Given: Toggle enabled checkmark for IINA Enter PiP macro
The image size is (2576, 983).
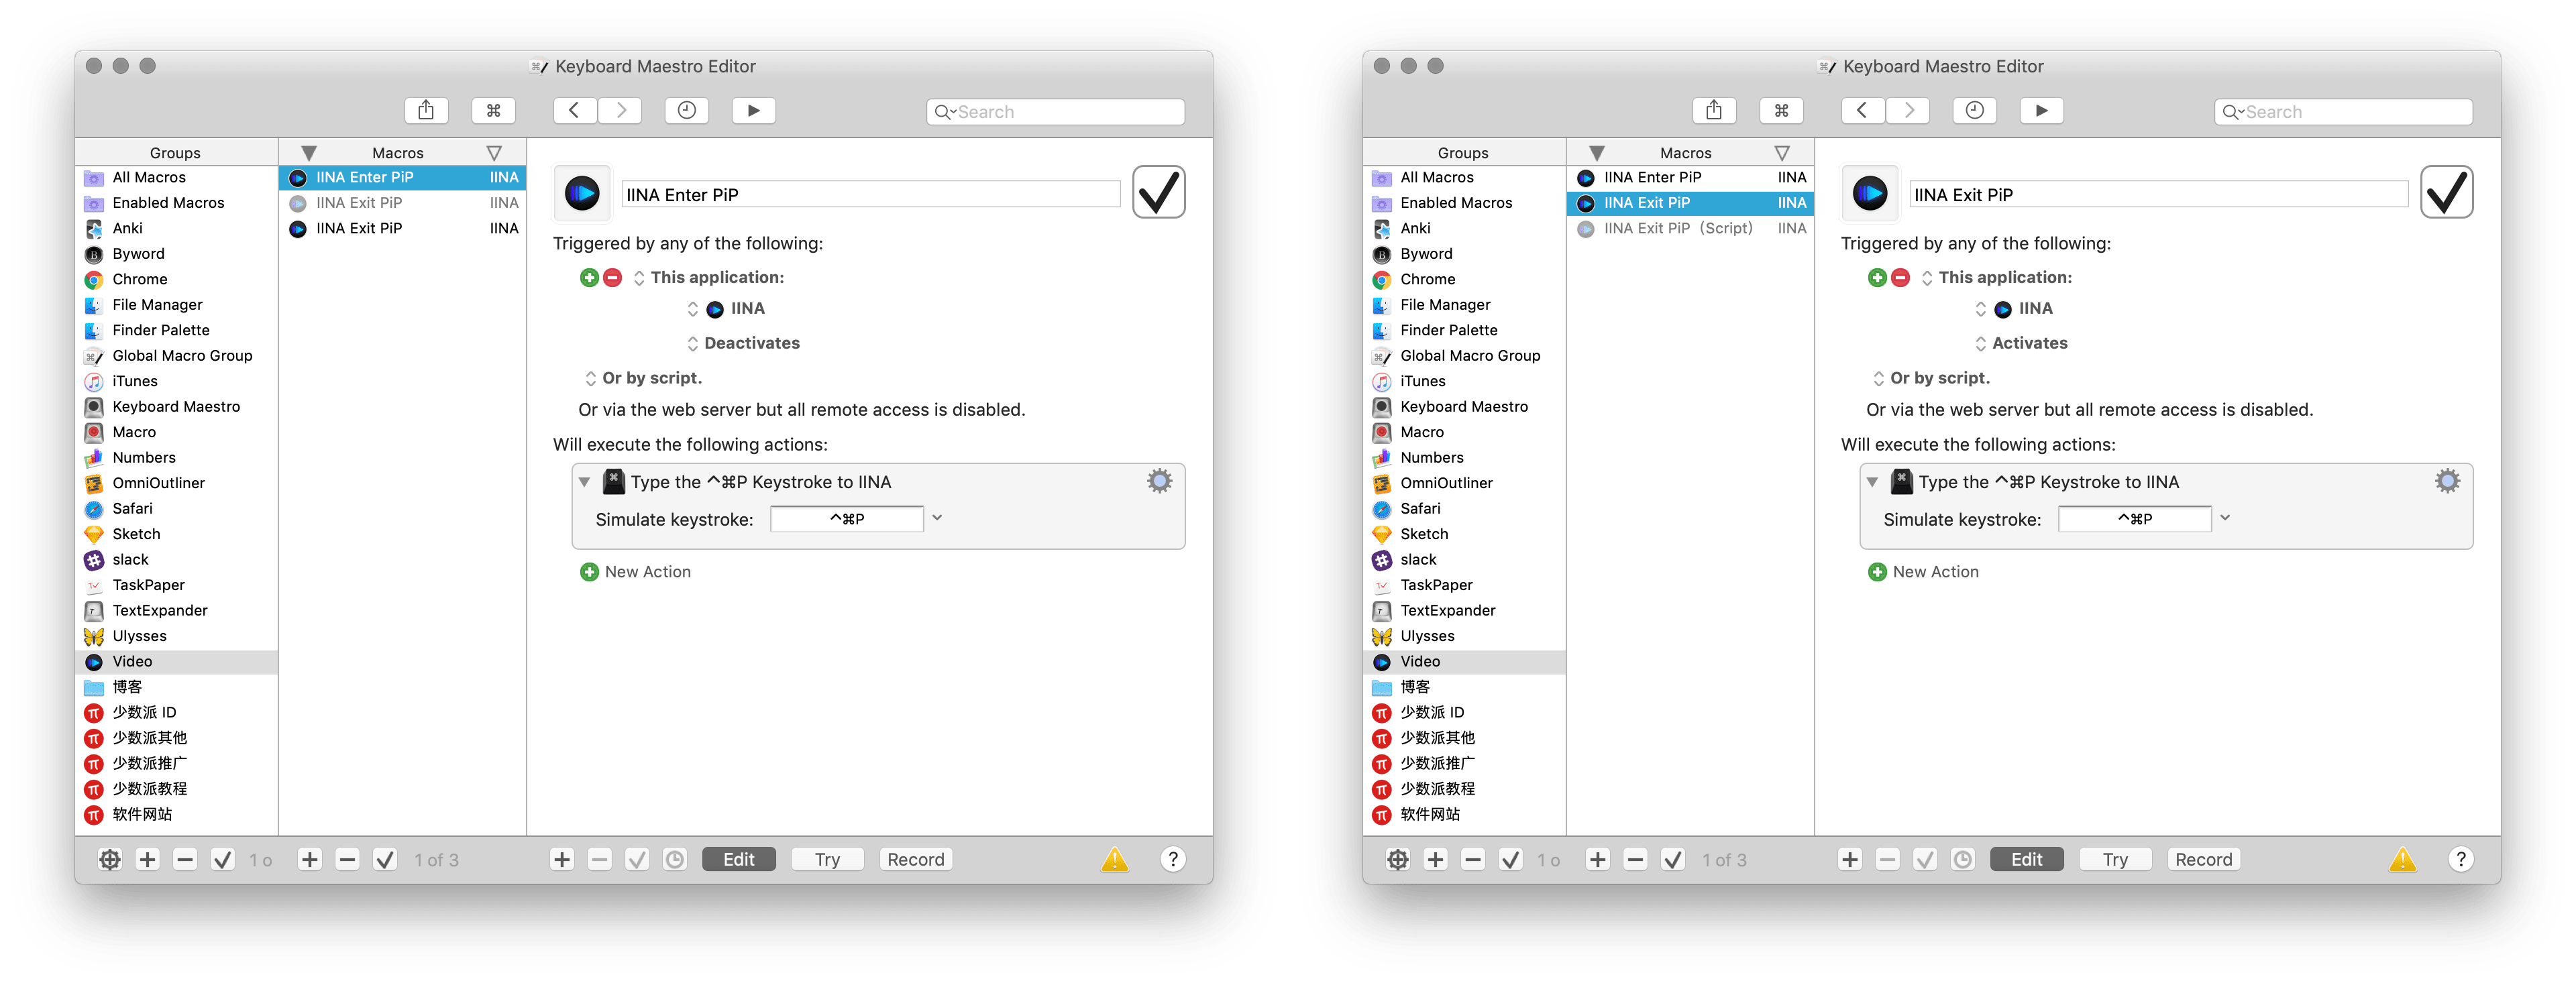Looking at the screenshot, I should pyautogui.click(x=1158, y=193).
